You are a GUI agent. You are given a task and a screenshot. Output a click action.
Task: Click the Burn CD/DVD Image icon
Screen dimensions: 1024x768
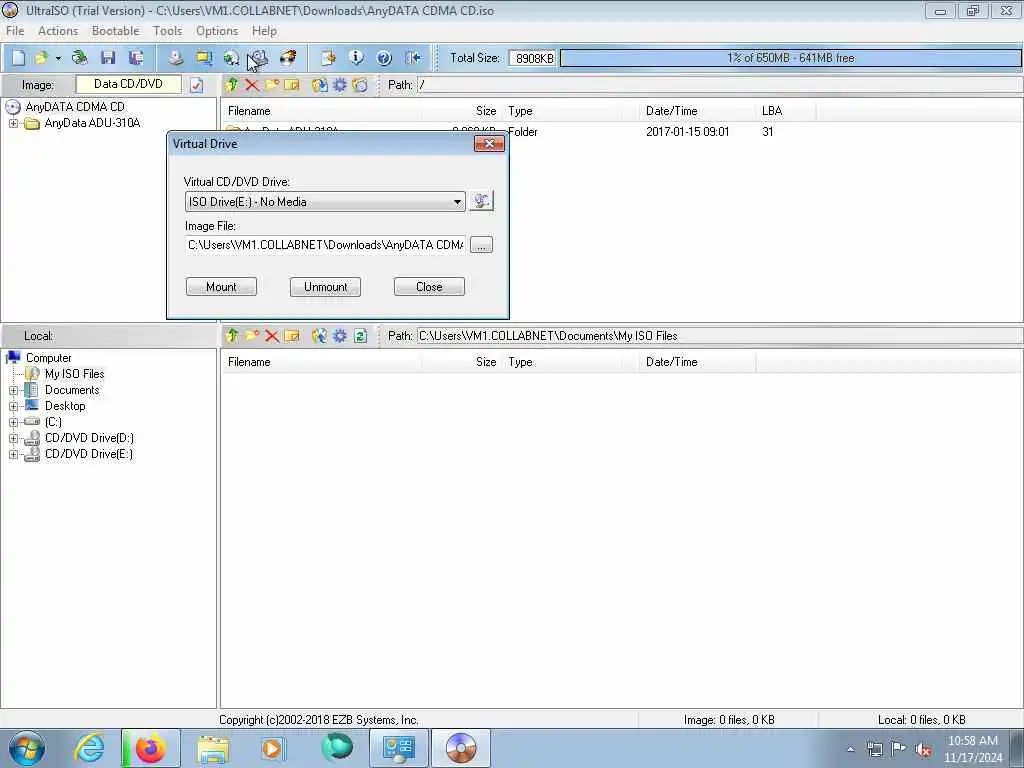click(287, 57)
